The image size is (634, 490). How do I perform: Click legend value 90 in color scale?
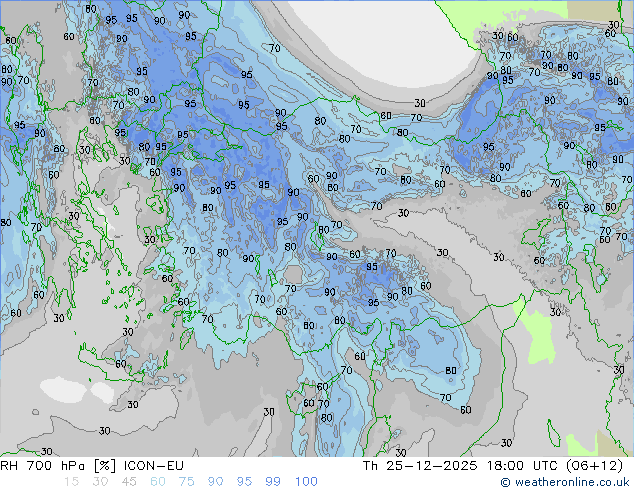pos(215,482)
